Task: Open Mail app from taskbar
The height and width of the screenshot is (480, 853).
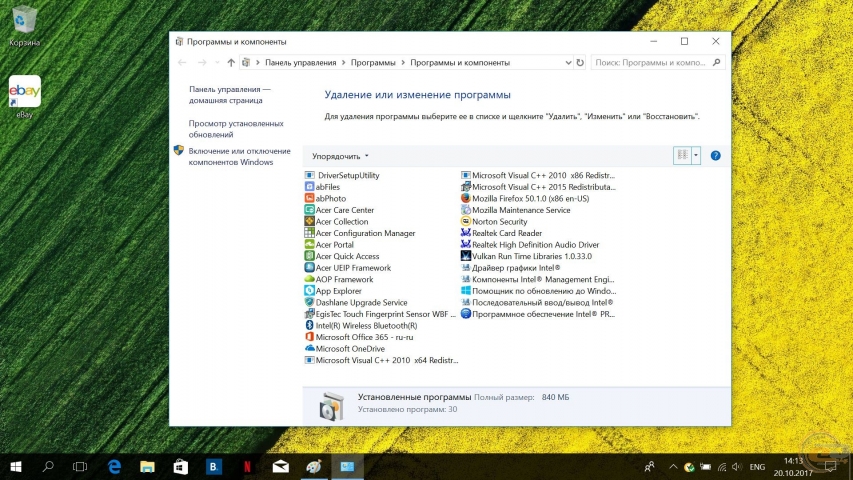Action: pyautogui.click(x=281, y=466)
